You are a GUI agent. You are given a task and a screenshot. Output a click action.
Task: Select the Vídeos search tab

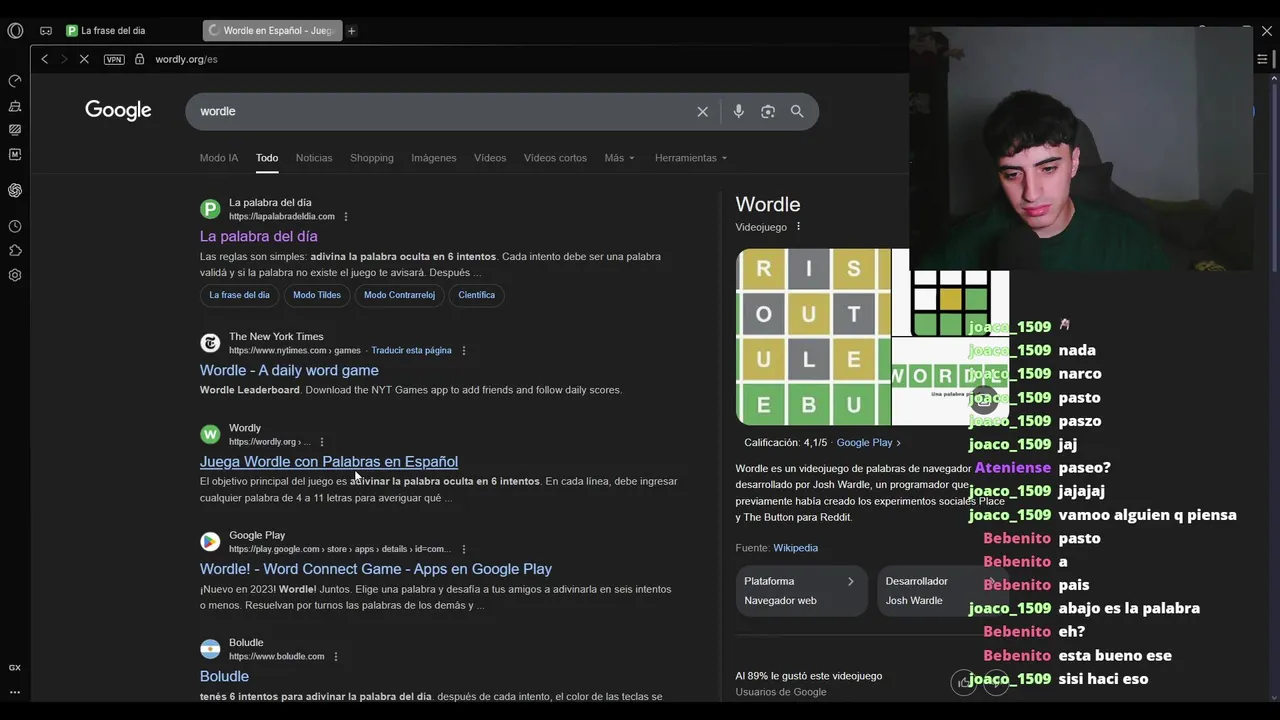coord(490,158)
